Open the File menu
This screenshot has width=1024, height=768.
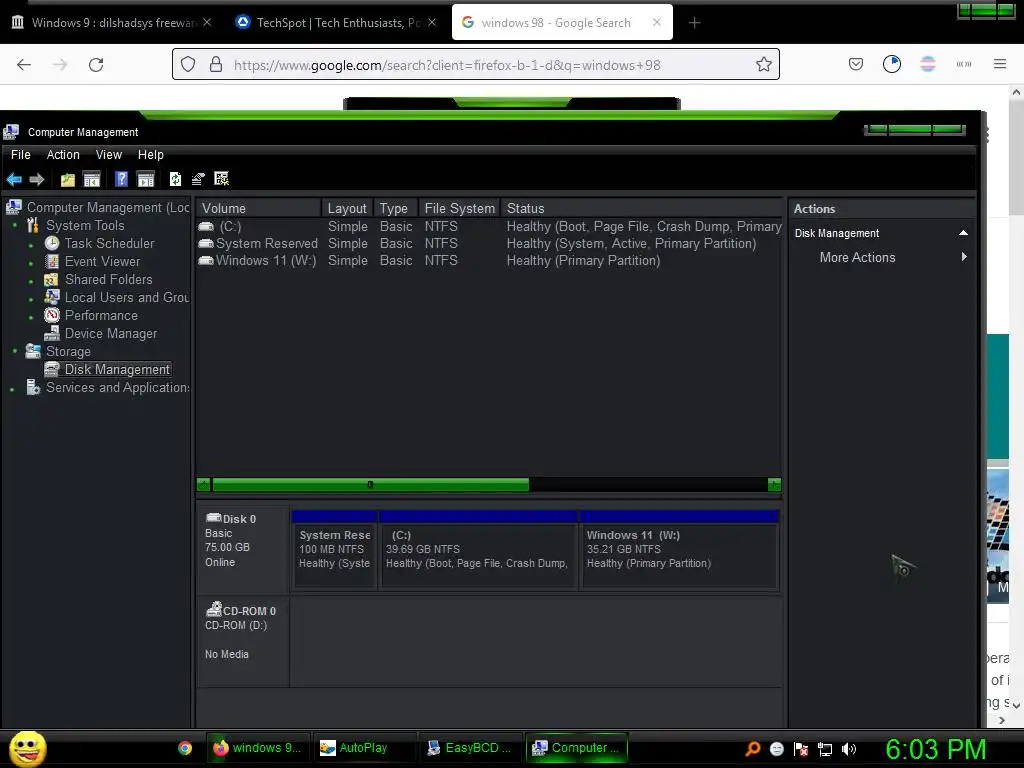(x=21, y=155)
